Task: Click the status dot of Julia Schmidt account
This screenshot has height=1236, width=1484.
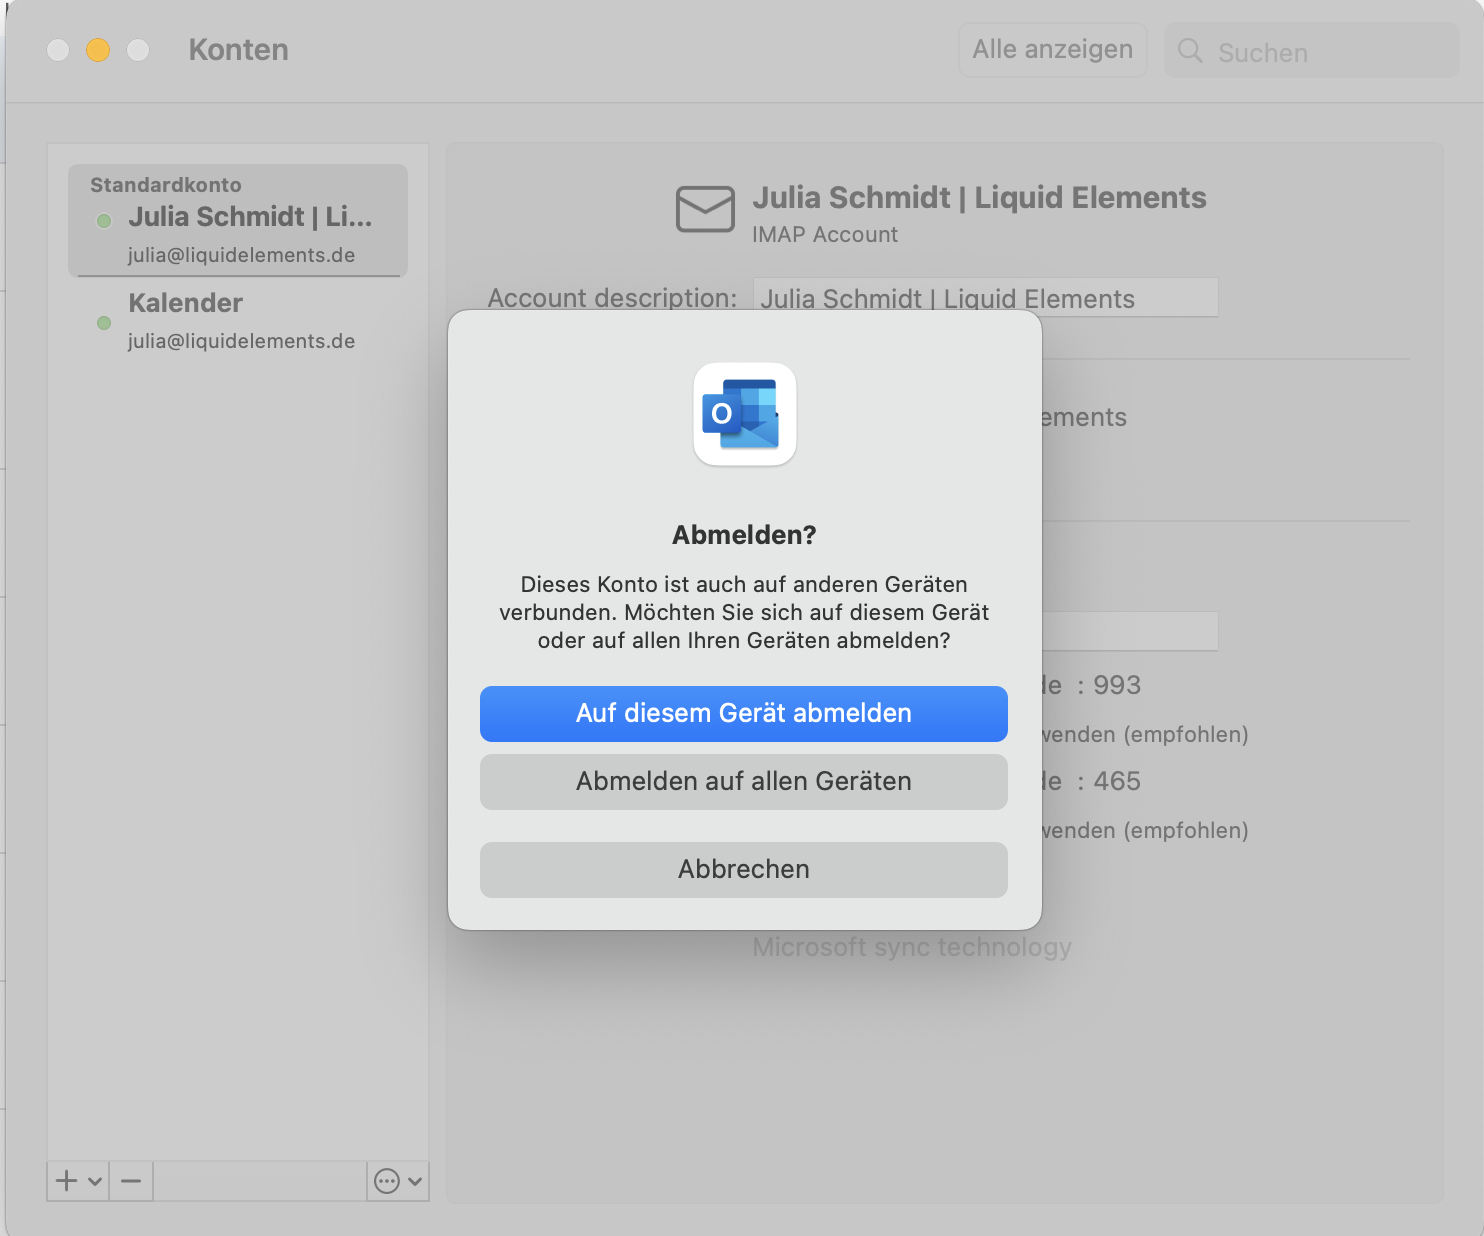Action: pyautogui.click(x=104, y=221)
